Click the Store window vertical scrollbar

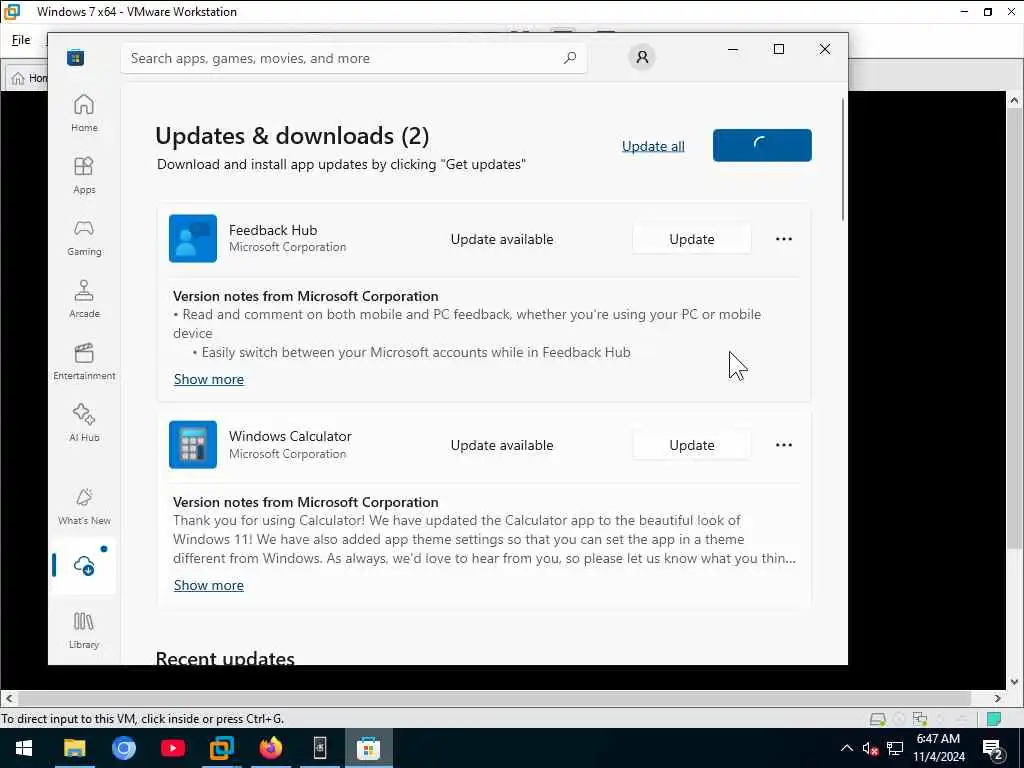click(843, 160)
